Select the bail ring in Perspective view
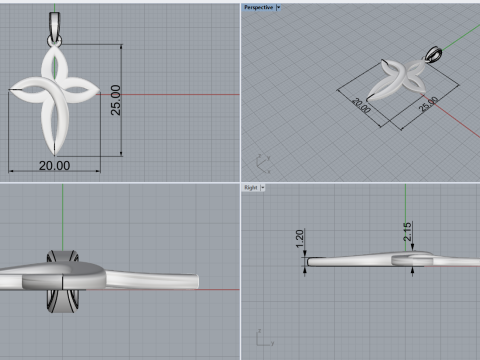 tap(433, 54)
